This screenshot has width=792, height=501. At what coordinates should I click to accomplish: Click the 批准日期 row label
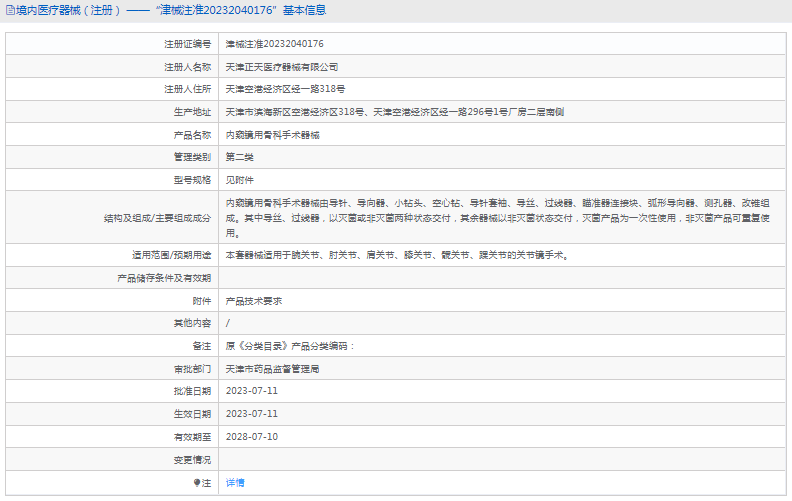point(192,391)
